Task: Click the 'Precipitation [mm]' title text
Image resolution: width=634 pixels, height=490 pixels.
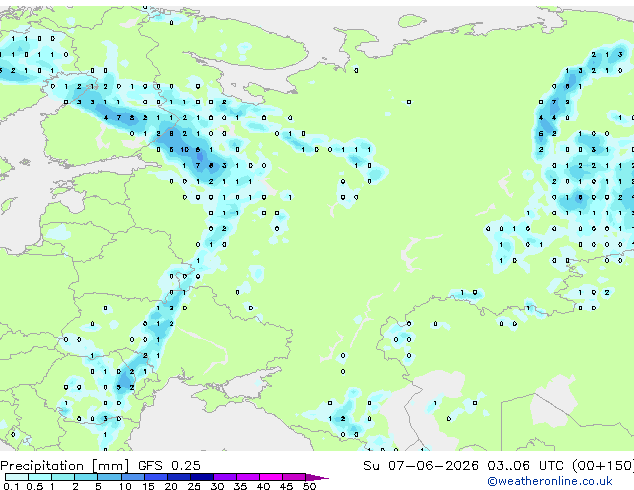Action: [64, 466]
